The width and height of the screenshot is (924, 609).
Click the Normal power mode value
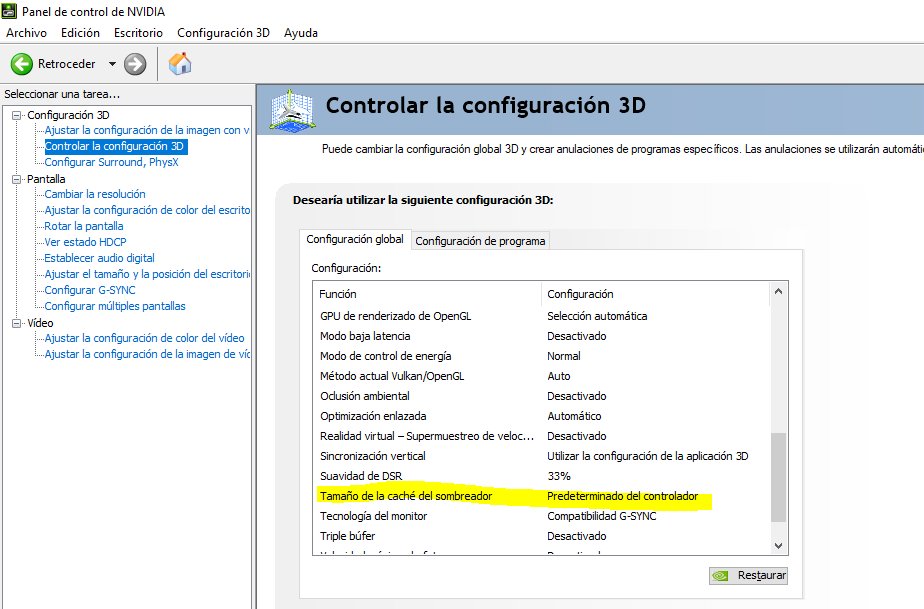click(x=563, y=356)
